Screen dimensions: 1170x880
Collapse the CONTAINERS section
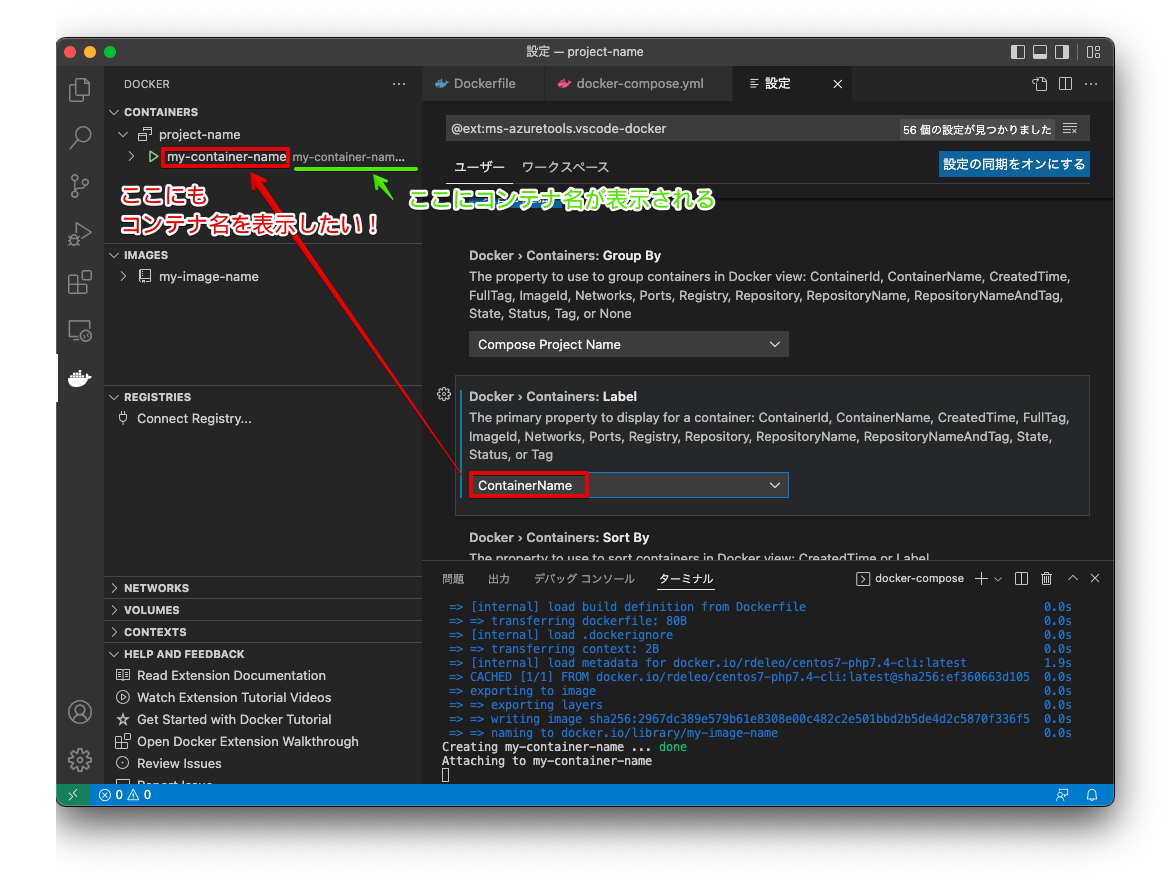tap(114, 112)
